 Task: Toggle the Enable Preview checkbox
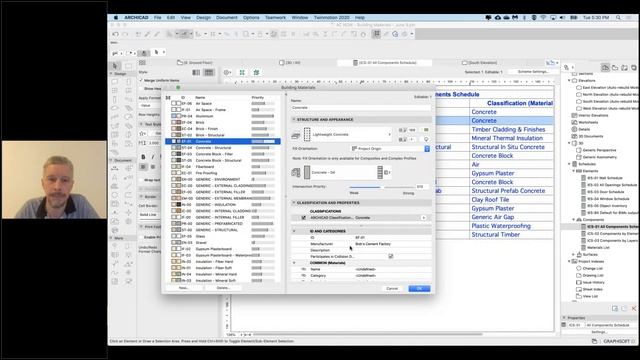(141, 237)
